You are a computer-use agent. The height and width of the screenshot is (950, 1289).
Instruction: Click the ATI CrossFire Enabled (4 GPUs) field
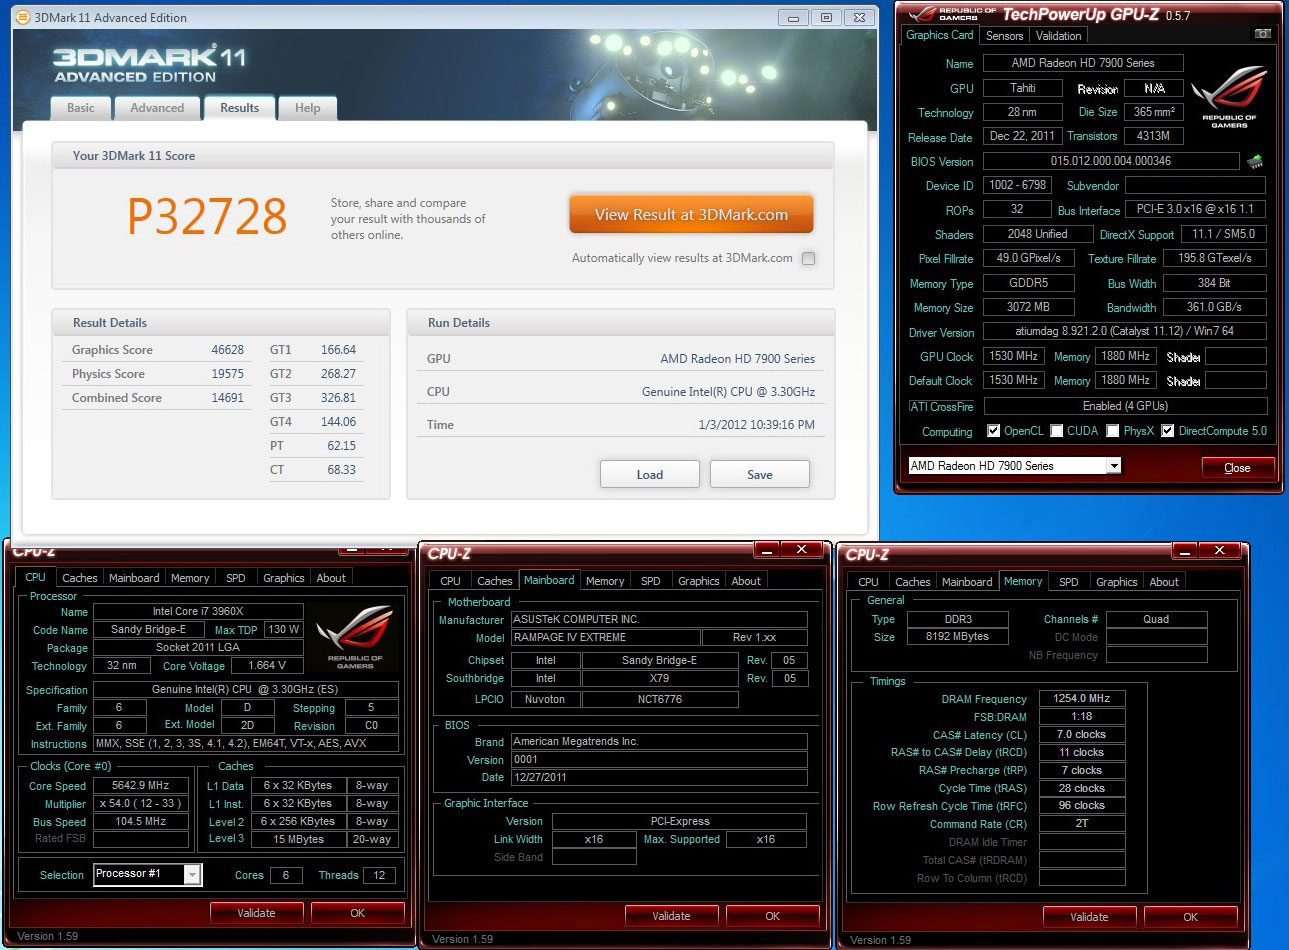(1125, 406)
